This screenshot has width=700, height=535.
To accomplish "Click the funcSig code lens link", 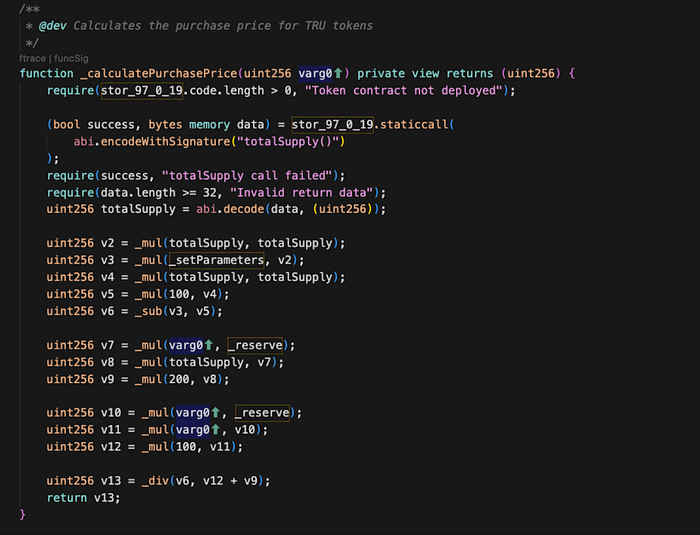I will pyautogui.click(x=70, y=59).
